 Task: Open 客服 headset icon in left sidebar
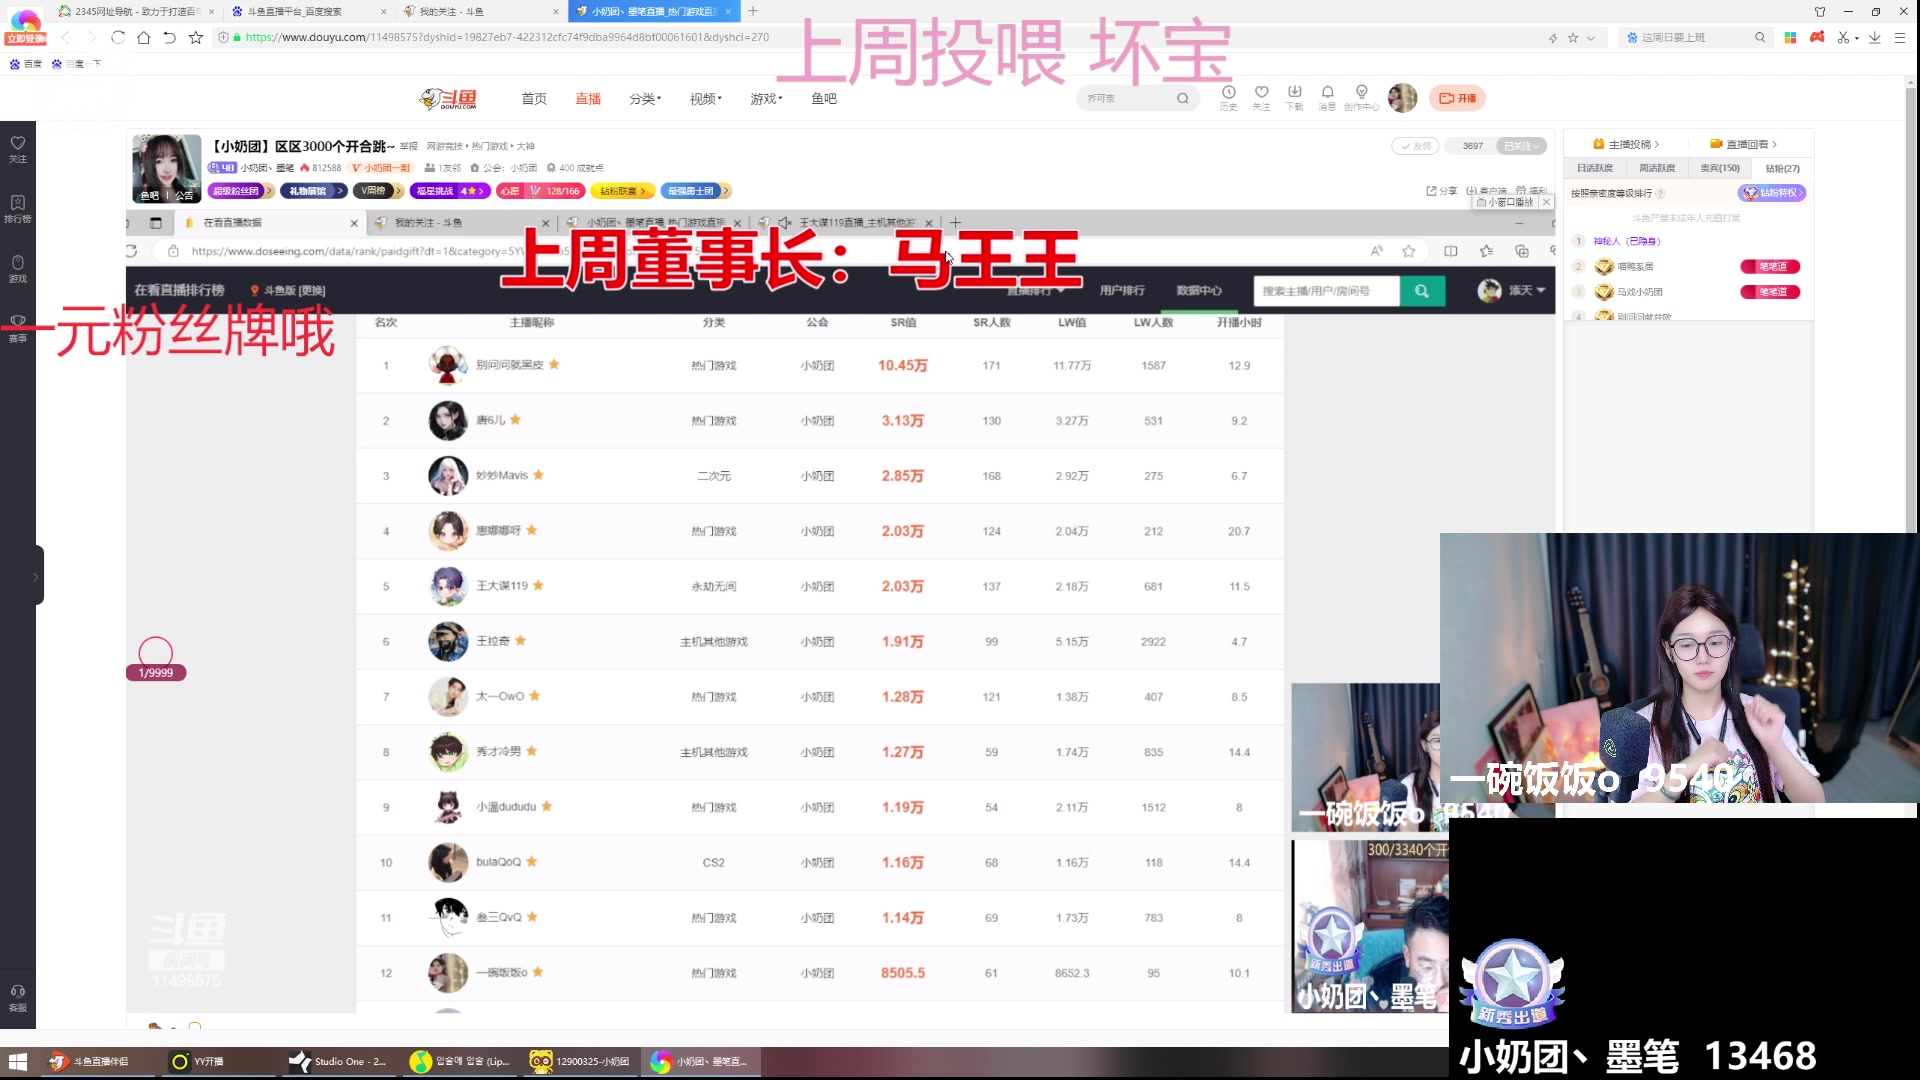pos(18,997)
